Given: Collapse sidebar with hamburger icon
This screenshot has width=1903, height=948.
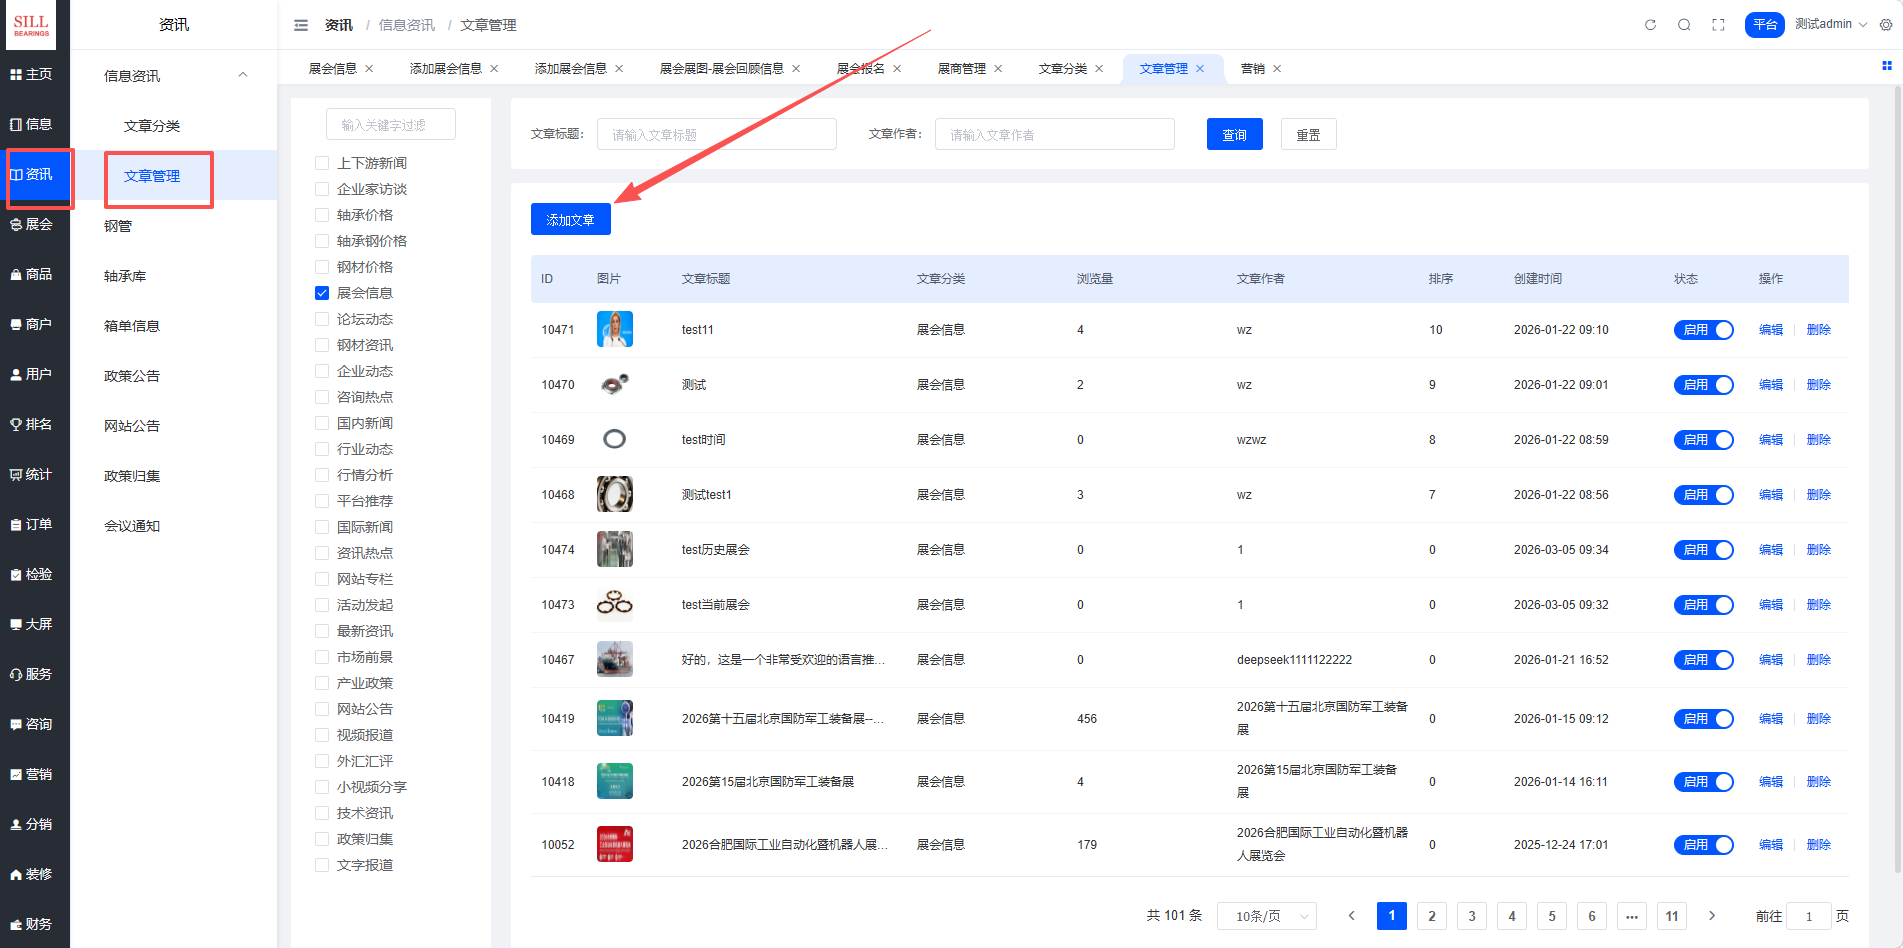Looking at the screenshot, I should coord(301,25).
